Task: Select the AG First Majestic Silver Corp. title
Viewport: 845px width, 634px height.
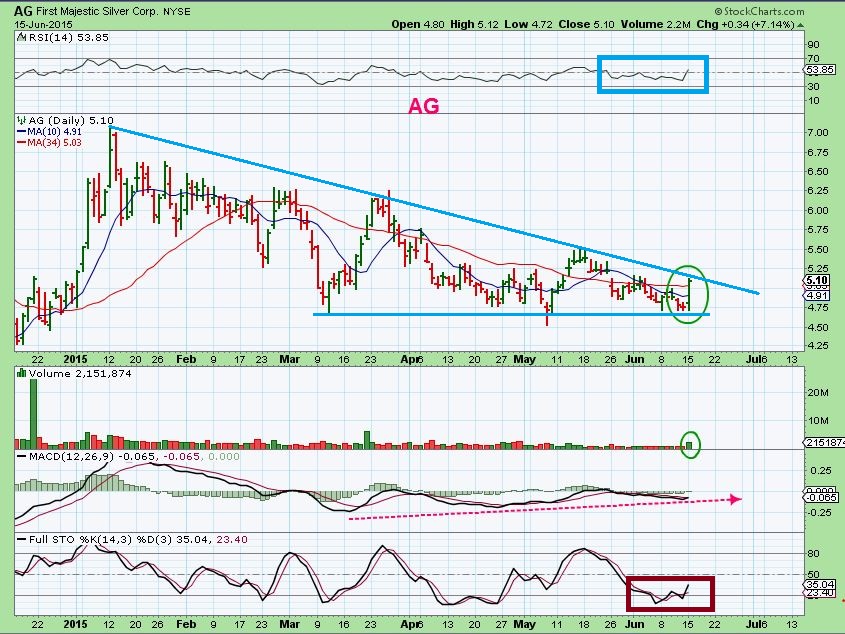Action: (x=86, y=10)
